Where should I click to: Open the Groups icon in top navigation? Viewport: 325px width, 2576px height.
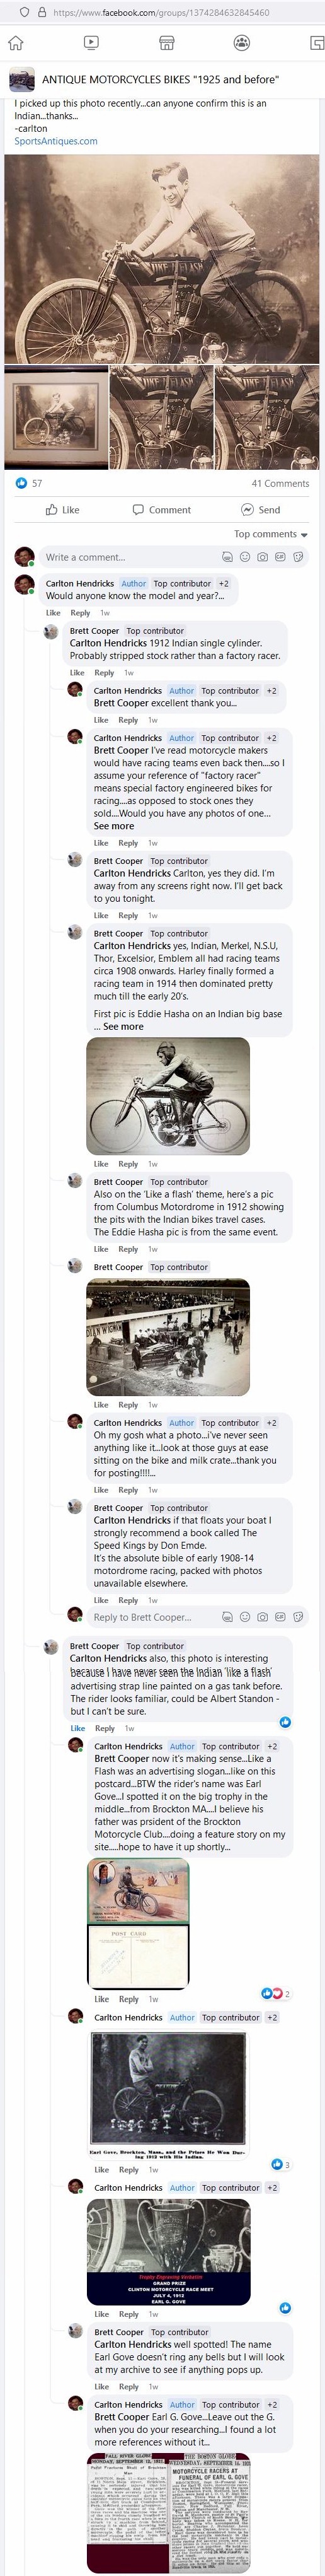pos(242,43)
